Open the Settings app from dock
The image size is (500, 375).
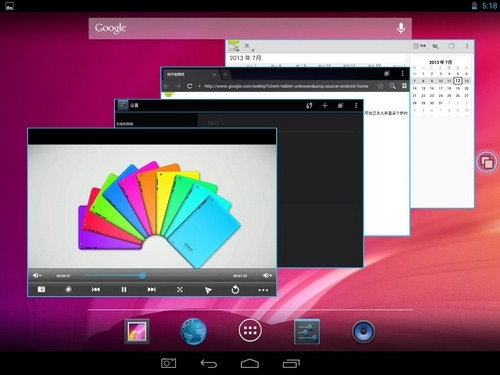coord(307,331)
